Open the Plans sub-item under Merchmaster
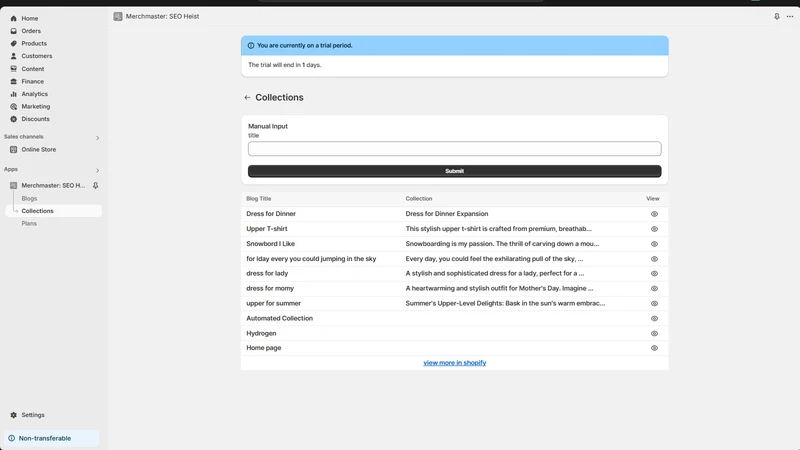The image size is (800, 450). (x=29, y=223)
